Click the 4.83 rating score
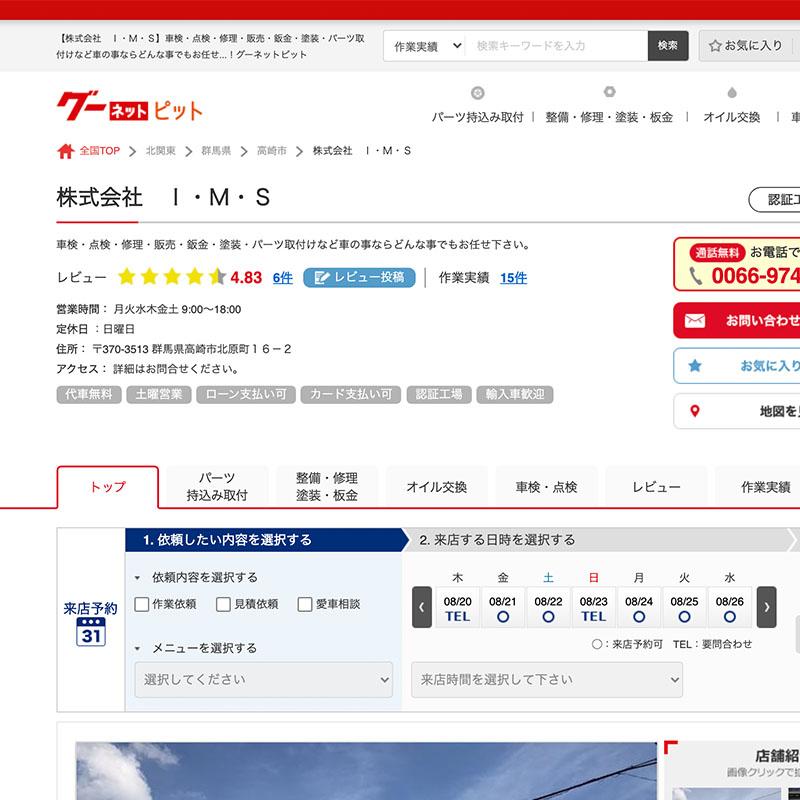This screenshot has height=800, width=800. (246, 278)
